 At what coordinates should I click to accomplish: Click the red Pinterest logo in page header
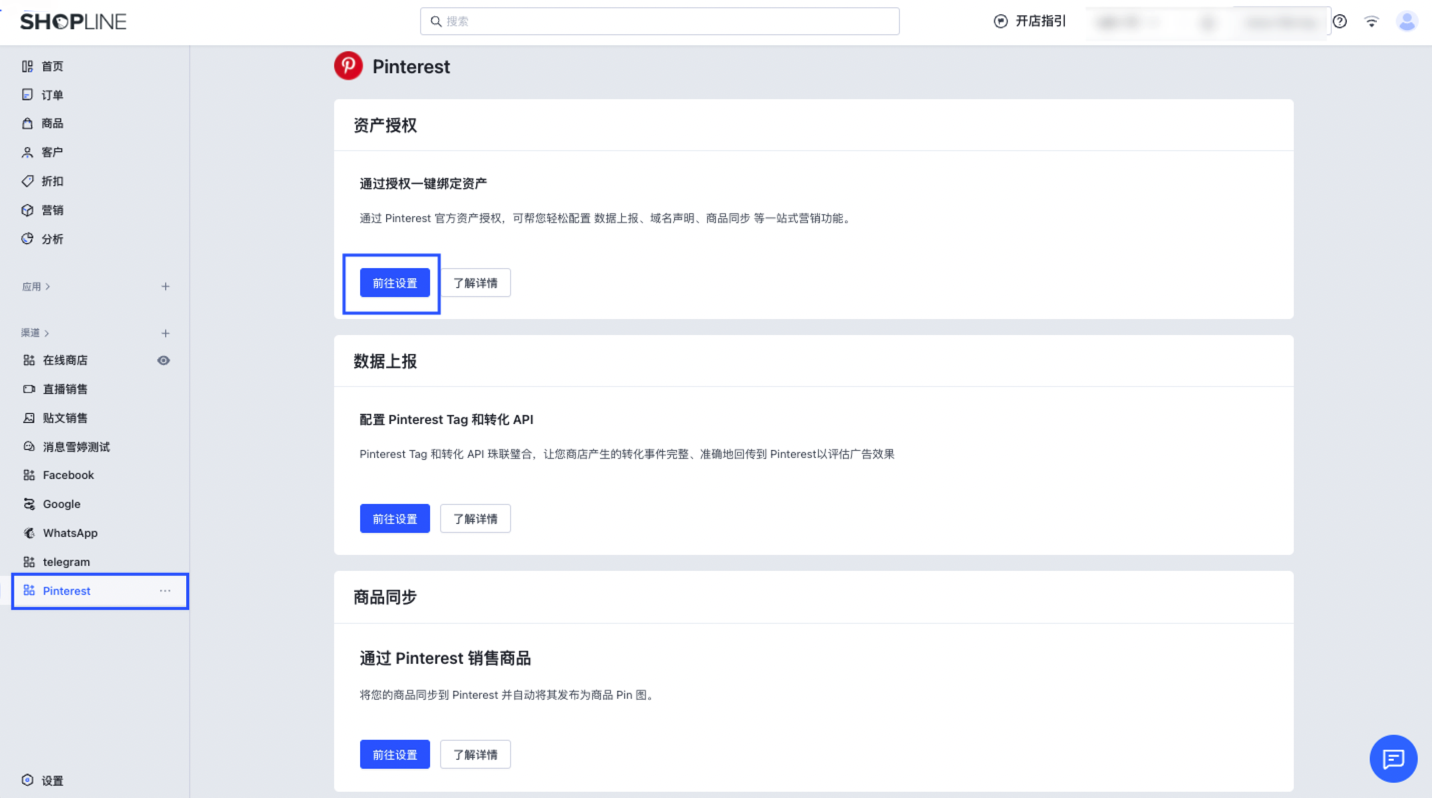348,66
